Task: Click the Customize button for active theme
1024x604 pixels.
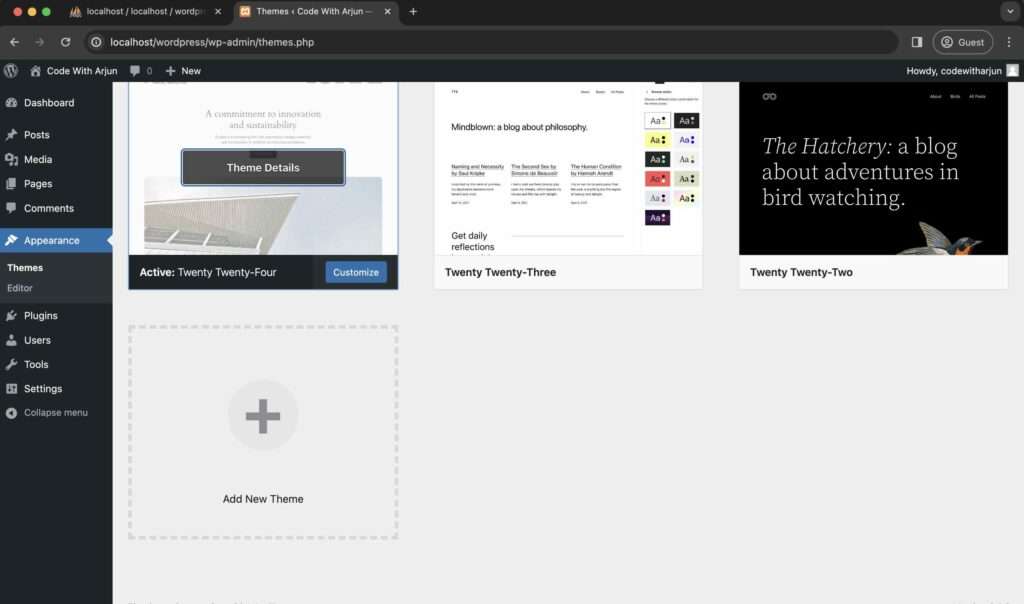Action: pos(356,272)
